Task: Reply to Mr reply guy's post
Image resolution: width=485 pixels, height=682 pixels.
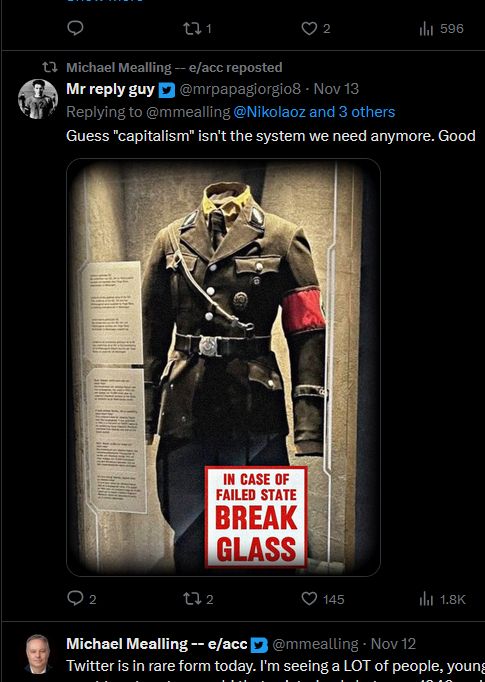Action: [82, 598]
